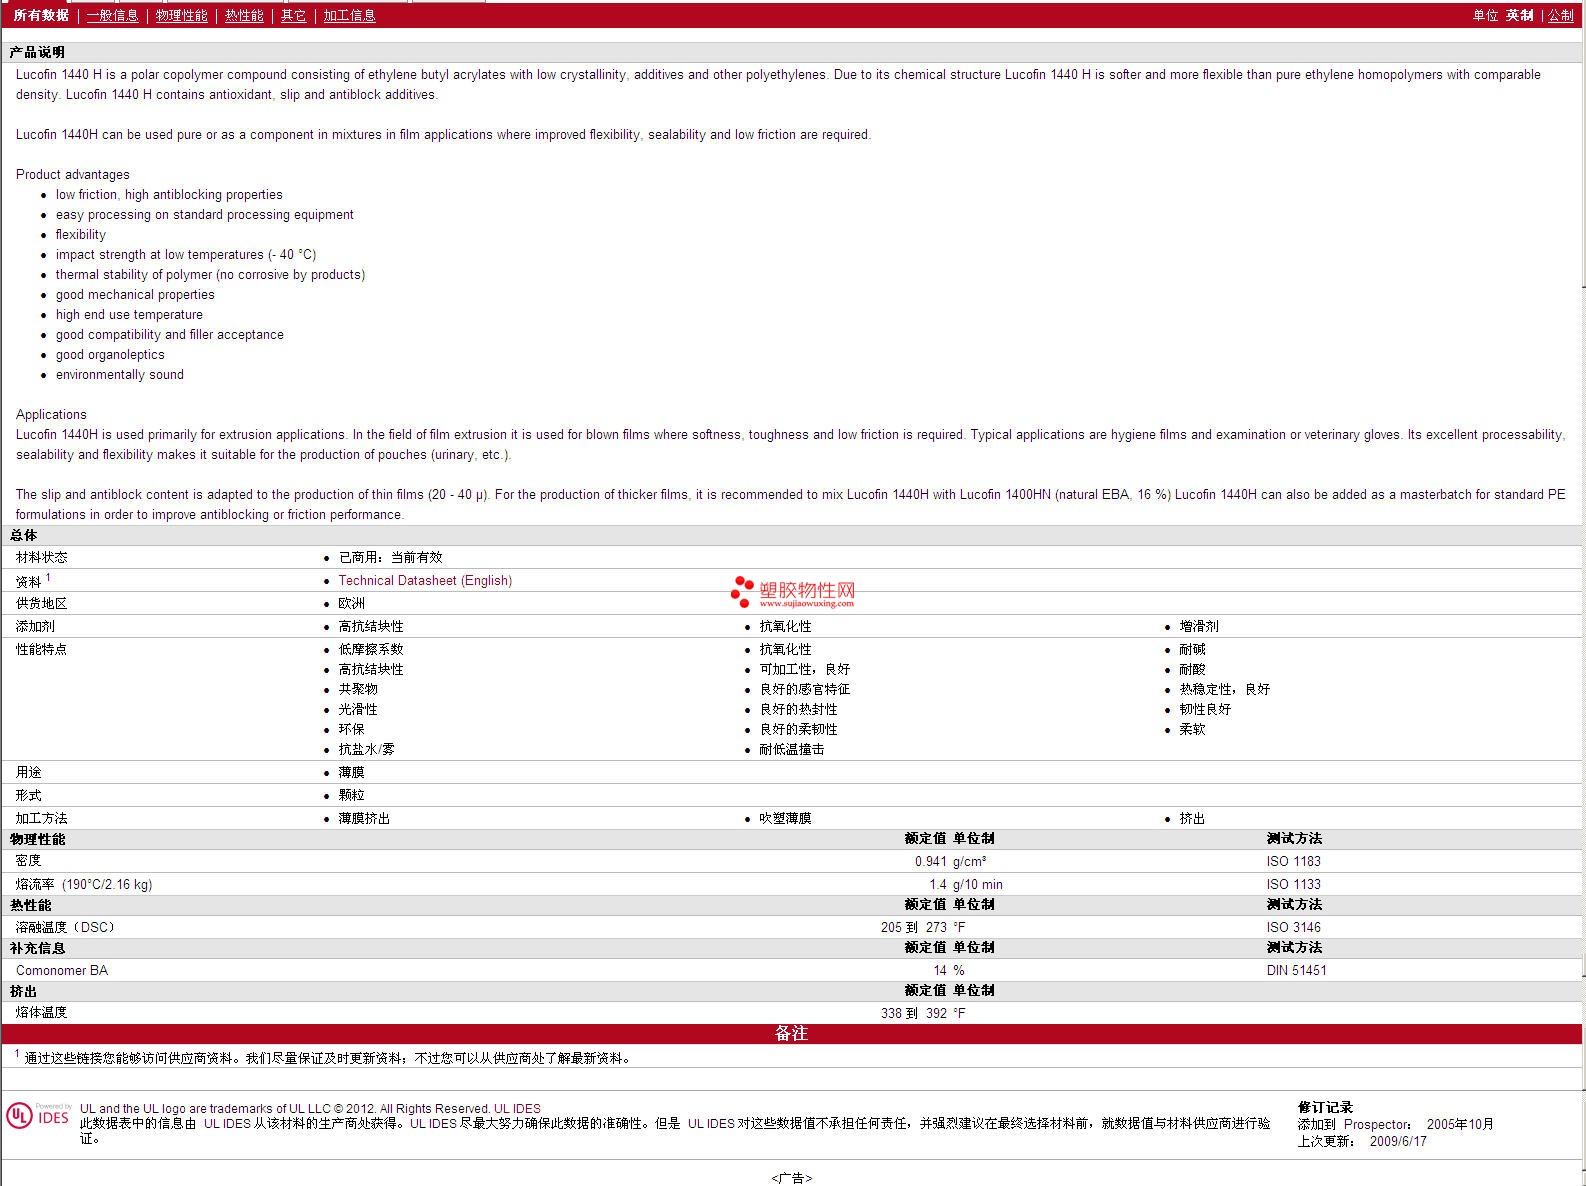1586x1186 pixels.
Task: Click the 备注 red banner
Action: 792,1034
